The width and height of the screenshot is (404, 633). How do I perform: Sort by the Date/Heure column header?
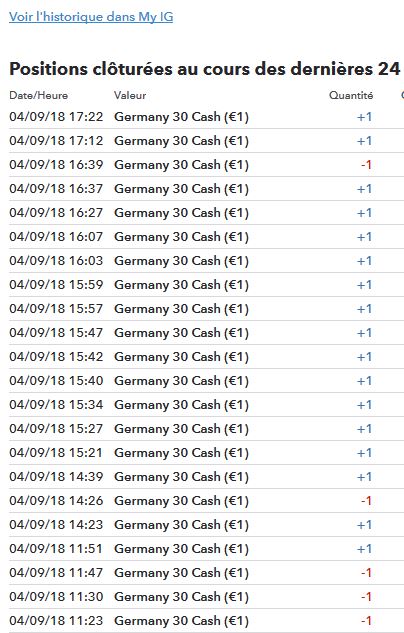39,96
